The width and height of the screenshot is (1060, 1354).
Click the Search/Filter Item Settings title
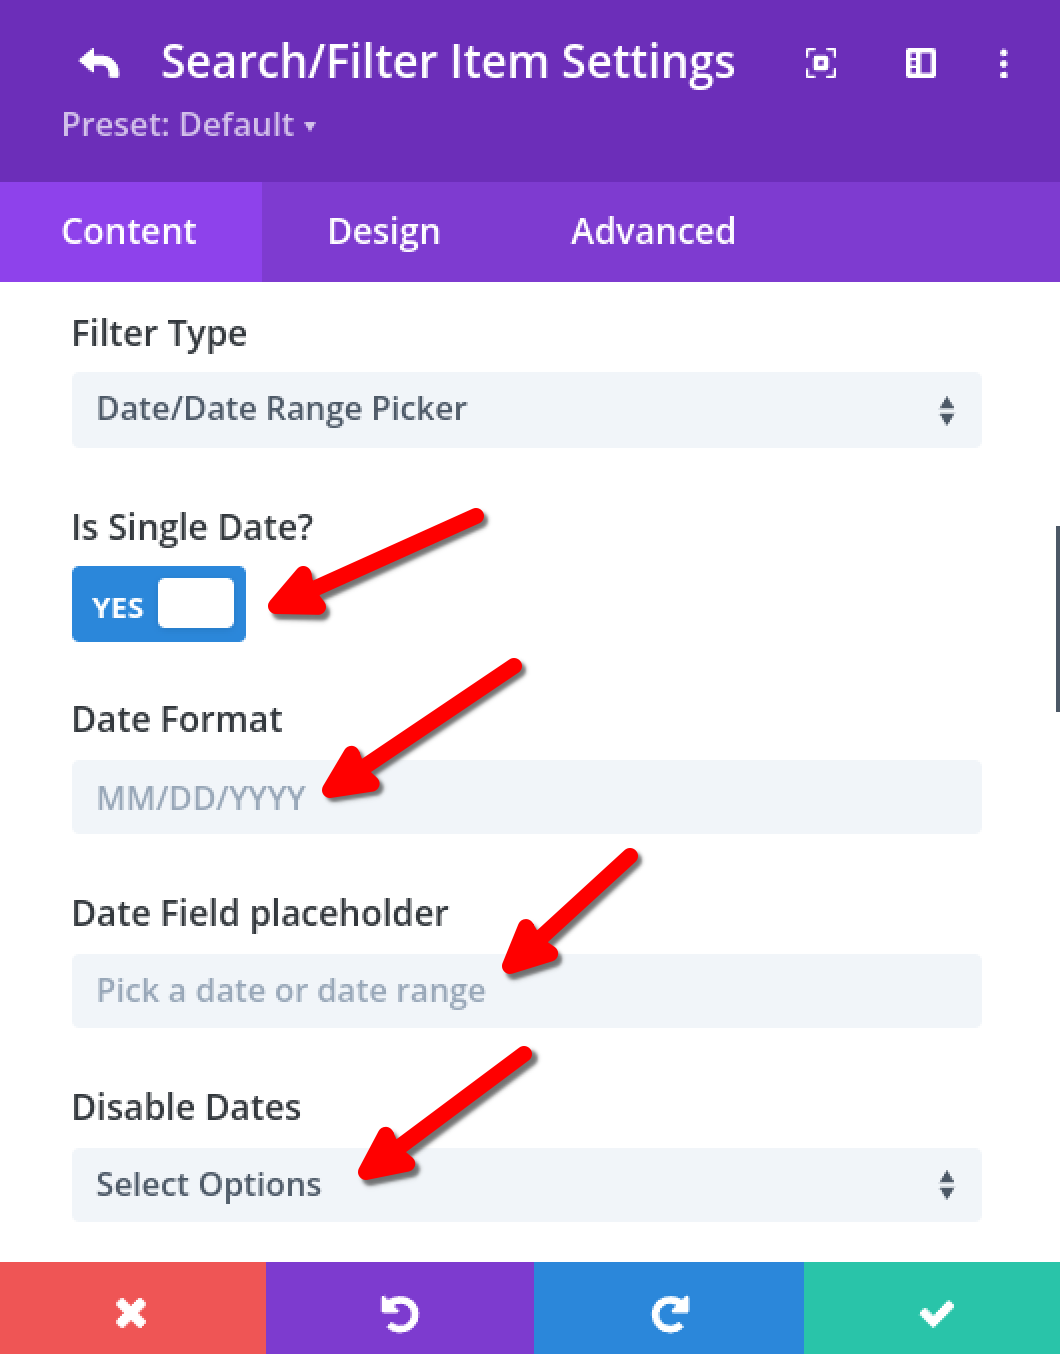tap(448, 62)
